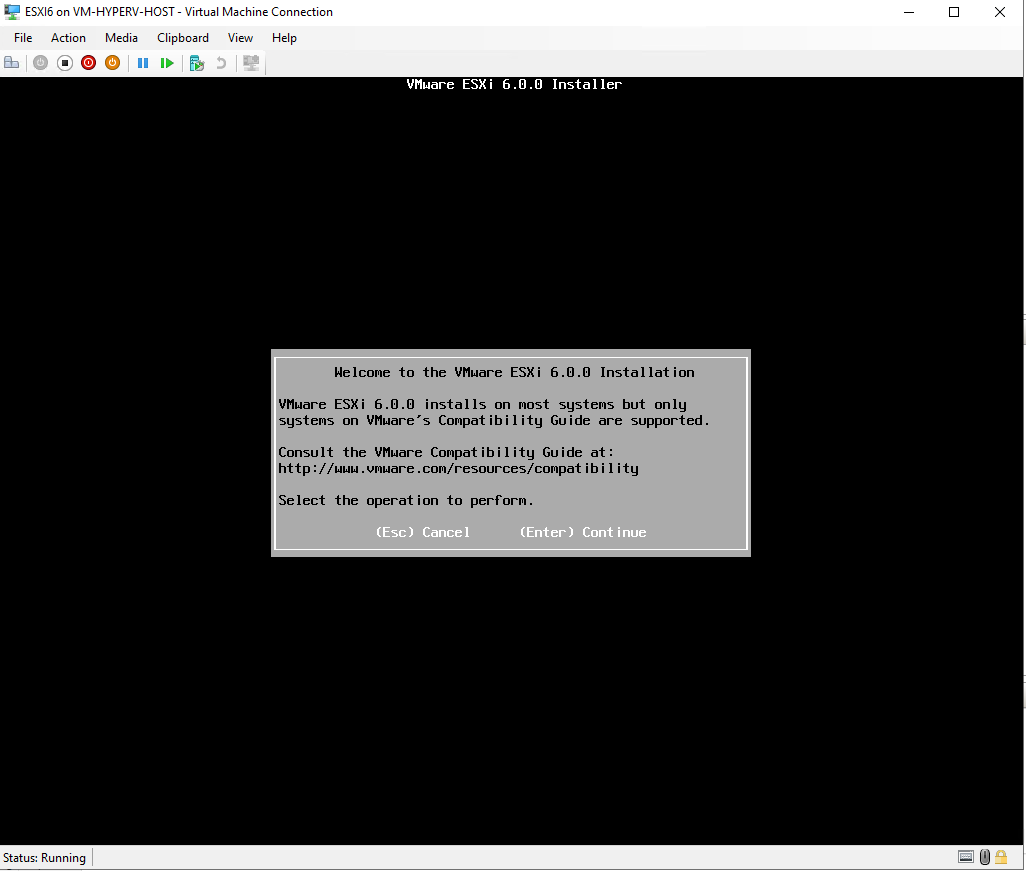
Task: Click the 'Welcome to the VMware ESXi 6.0.0 Installation' title
Action: 514,372
